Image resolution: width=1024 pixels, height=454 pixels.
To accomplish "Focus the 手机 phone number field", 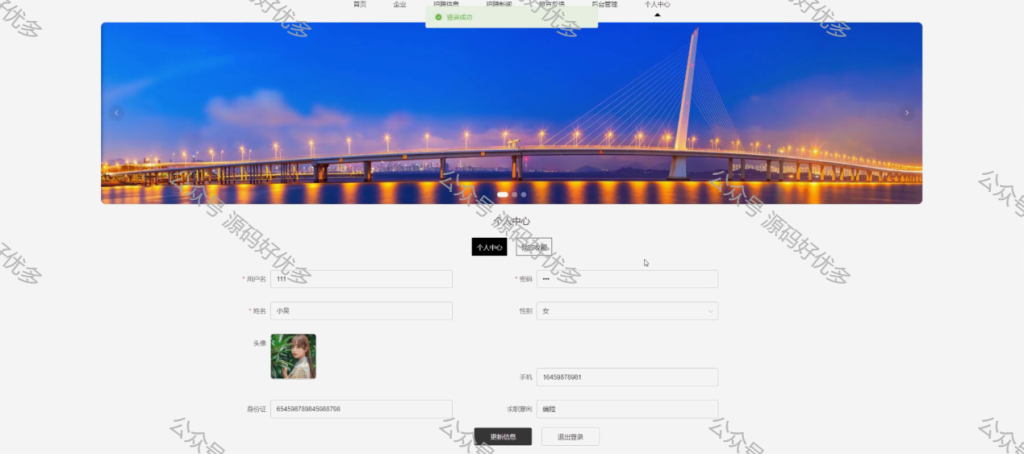I will pos(627,377).
